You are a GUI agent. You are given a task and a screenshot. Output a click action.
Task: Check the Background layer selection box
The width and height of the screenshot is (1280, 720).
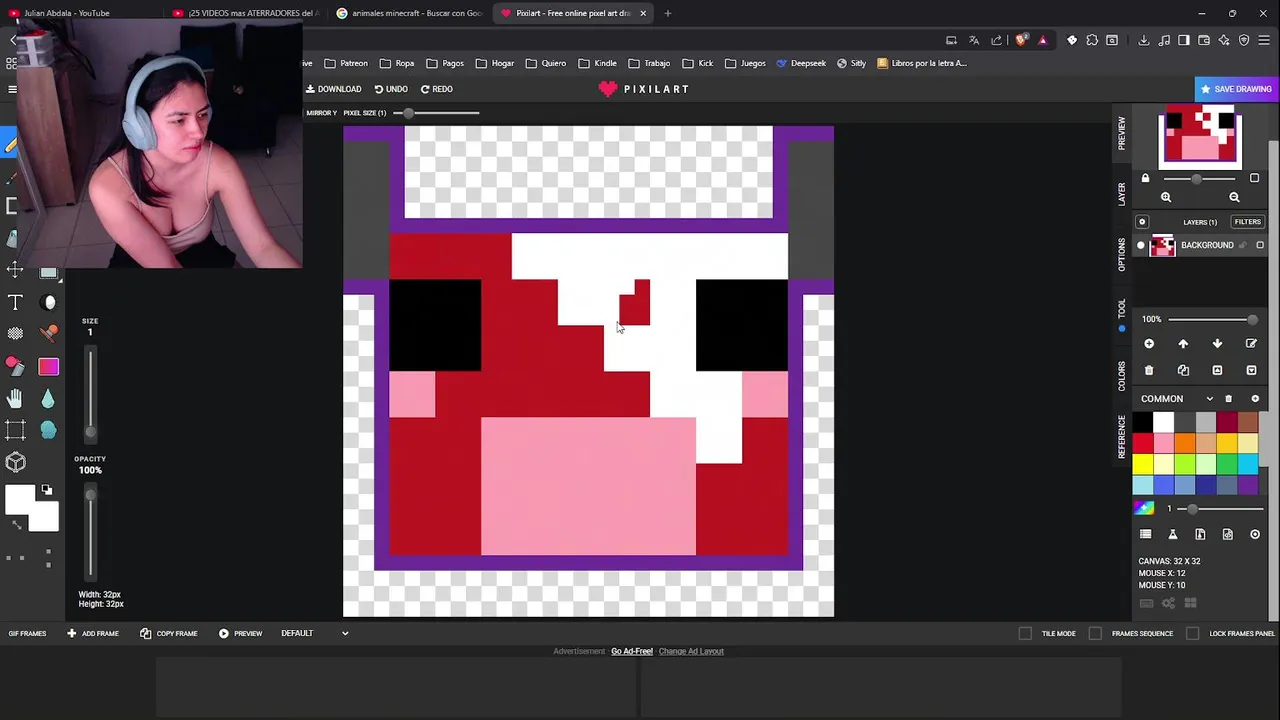click(1260, 245)
